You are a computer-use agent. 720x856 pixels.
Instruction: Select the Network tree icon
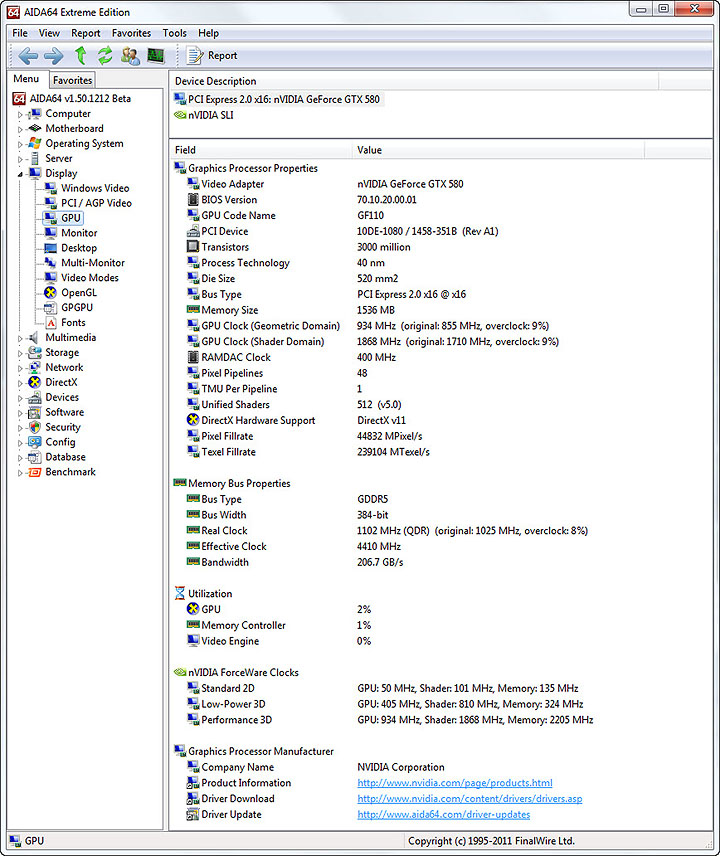tap(35, 367)
